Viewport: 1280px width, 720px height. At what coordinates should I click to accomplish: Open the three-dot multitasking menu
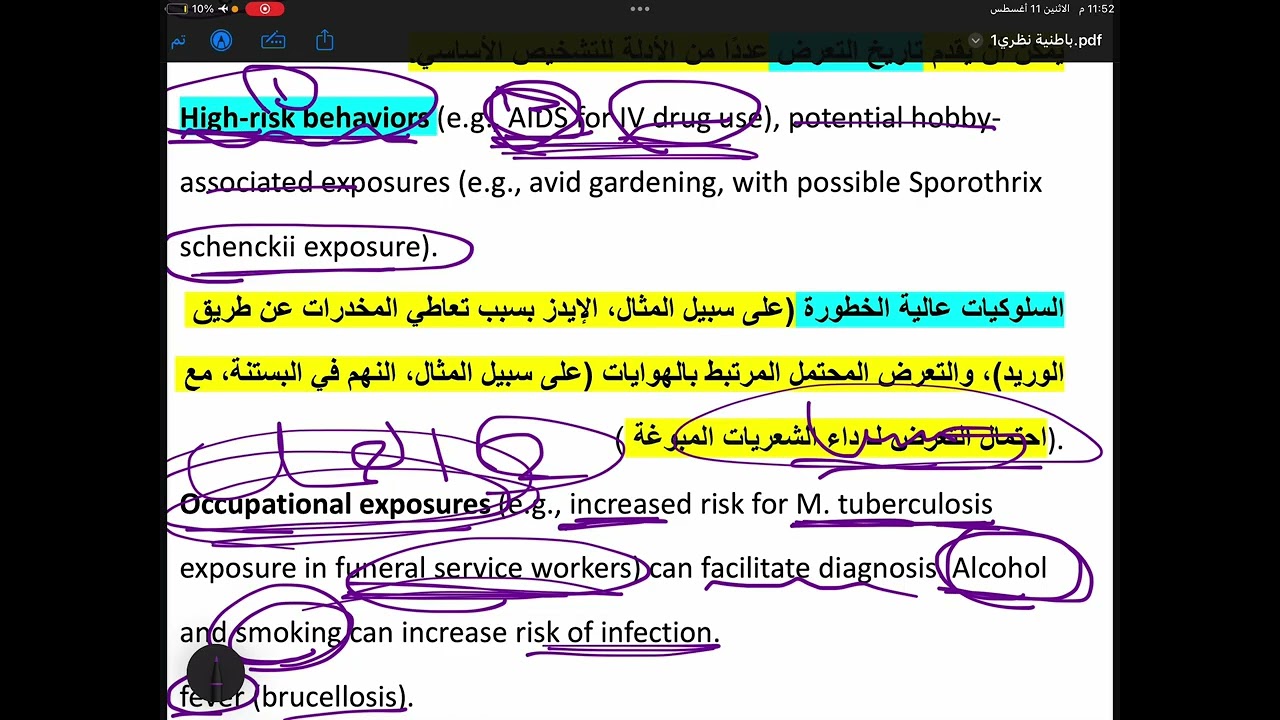[x=640, y=9]
